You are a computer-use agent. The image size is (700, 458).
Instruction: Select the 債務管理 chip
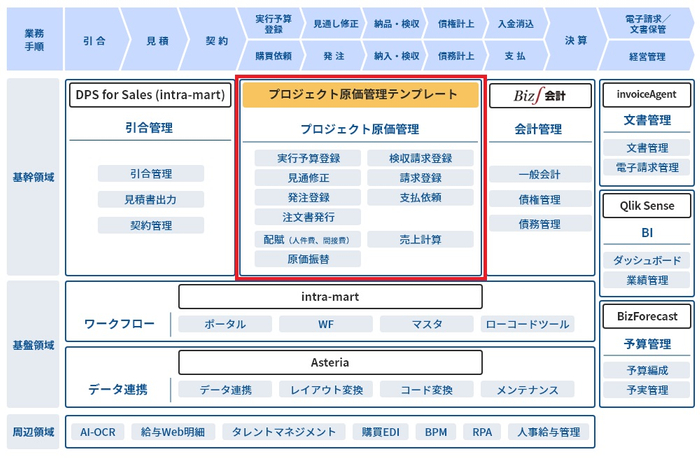[540, 224]
